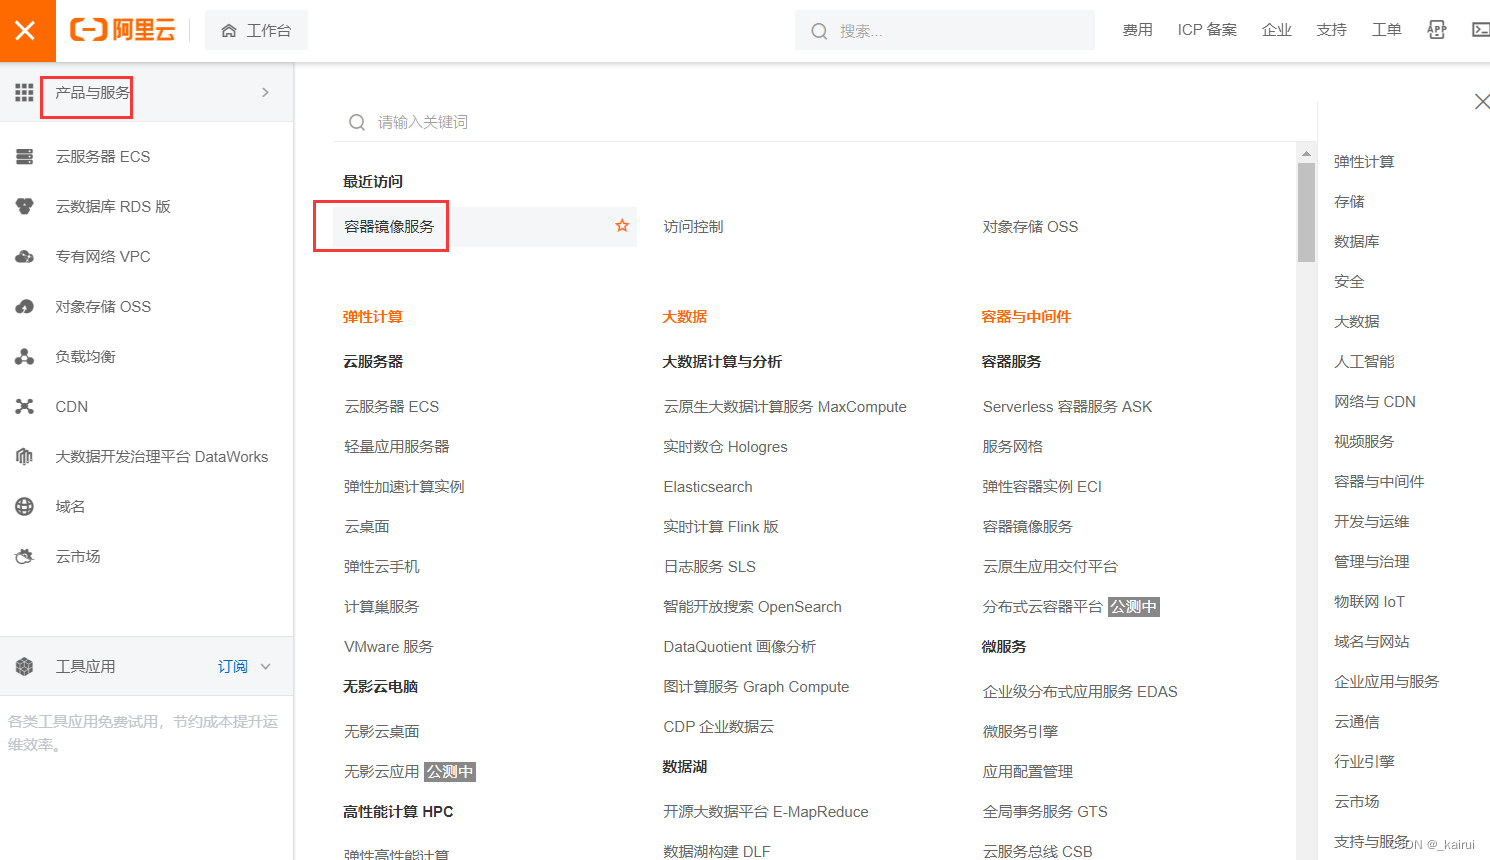Click the cloud market icon in sidebar
The height and width of the screenshot is (860, 1490).
25,557
